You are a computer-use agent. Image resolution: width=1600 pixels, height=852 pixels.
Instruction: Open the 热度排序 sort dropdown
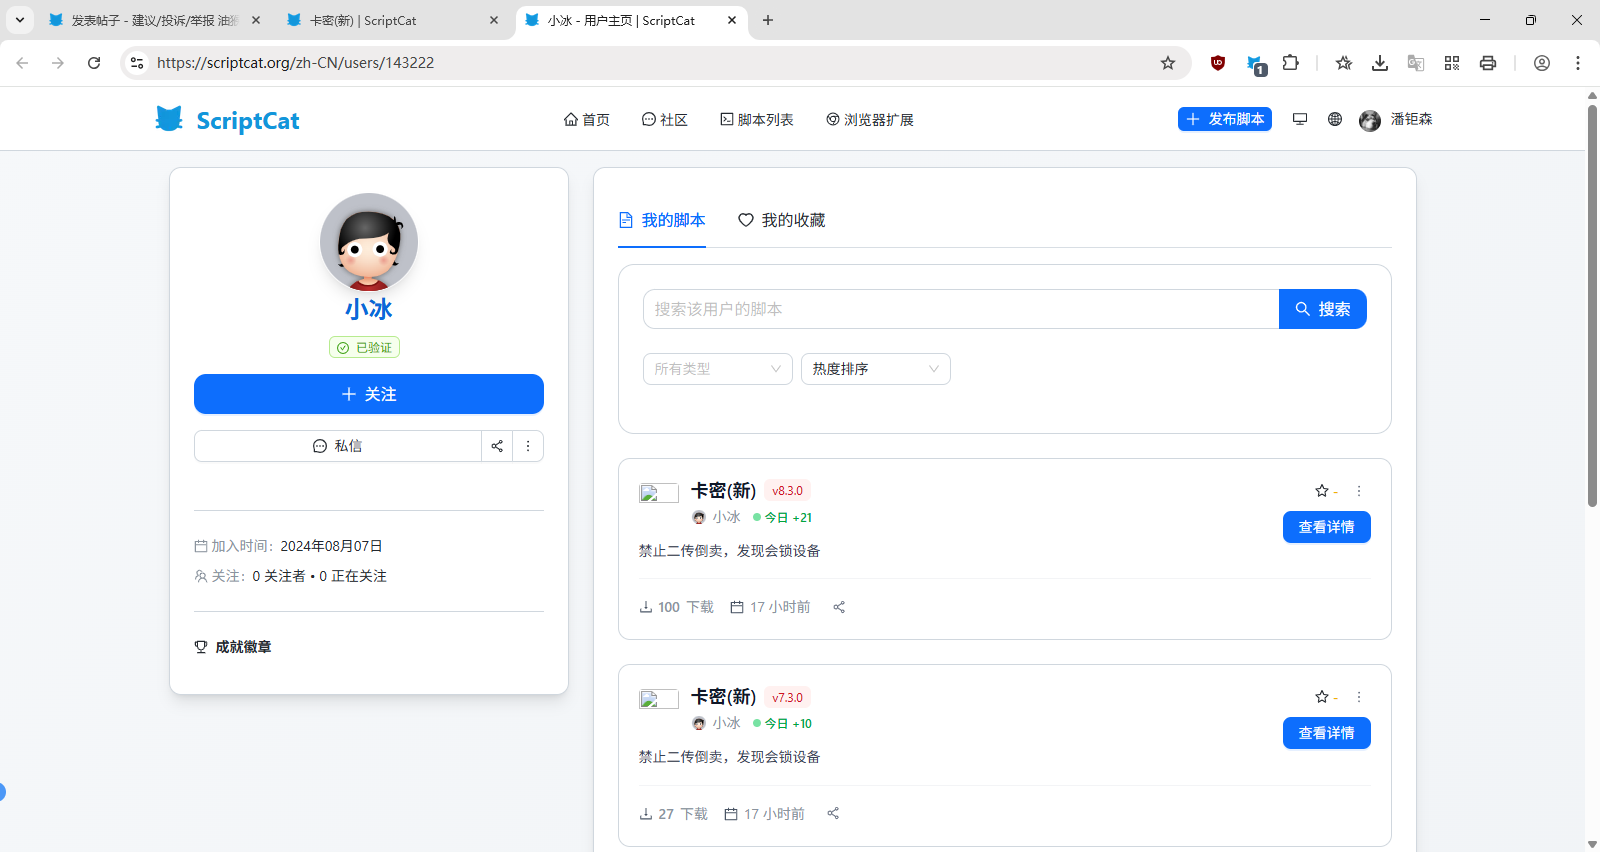click(876, 369)
